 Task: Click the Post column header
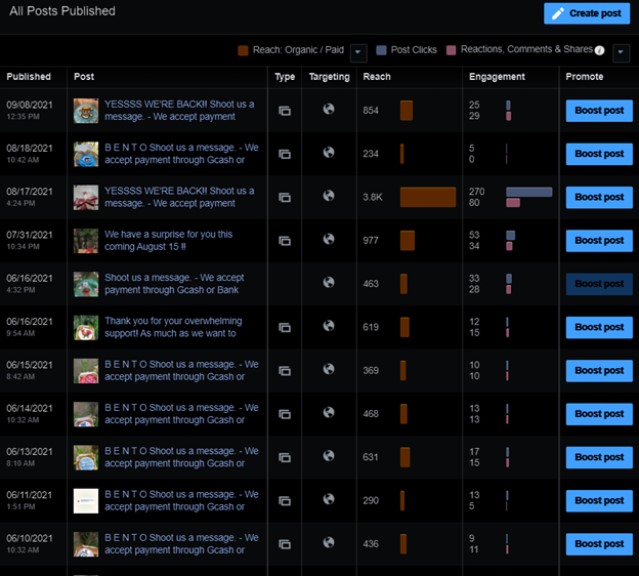84,77
